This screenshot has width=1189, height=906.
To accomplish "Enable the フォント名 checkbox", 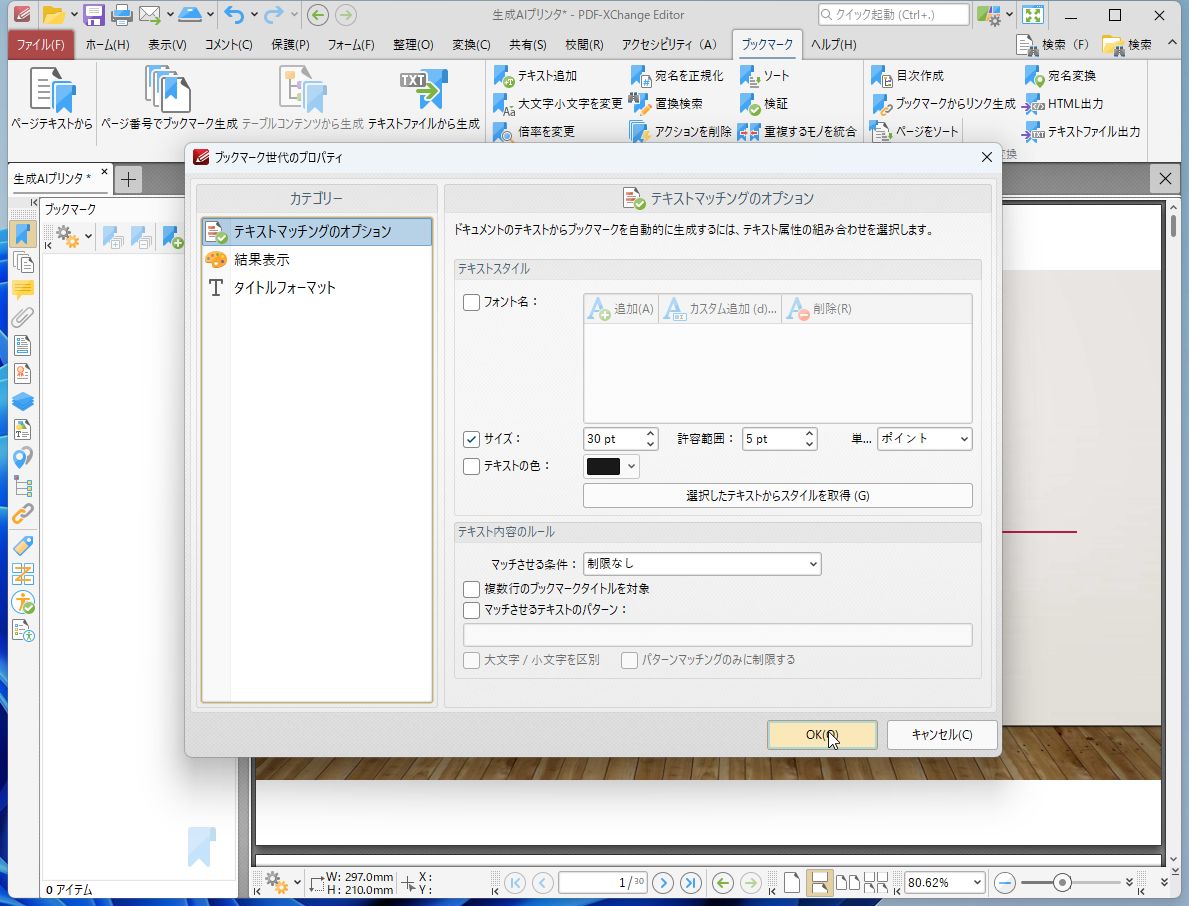I will tap(471, 302).
